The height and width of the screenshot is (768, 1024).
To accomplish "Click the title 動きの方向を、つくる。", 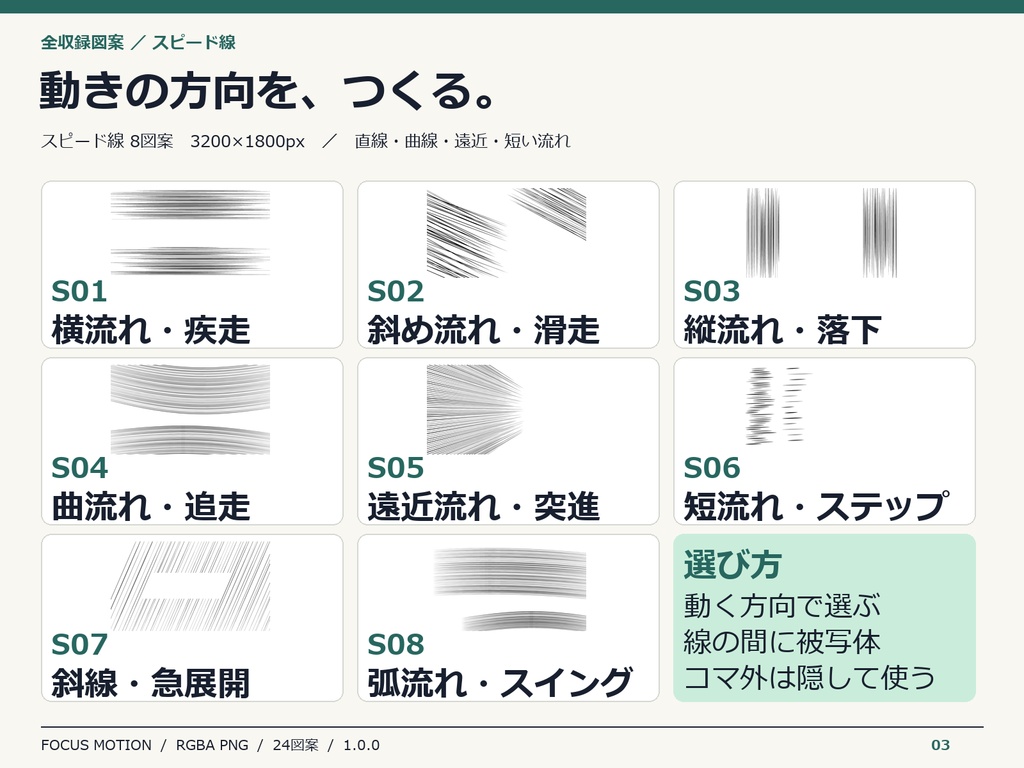I will 268,90.
